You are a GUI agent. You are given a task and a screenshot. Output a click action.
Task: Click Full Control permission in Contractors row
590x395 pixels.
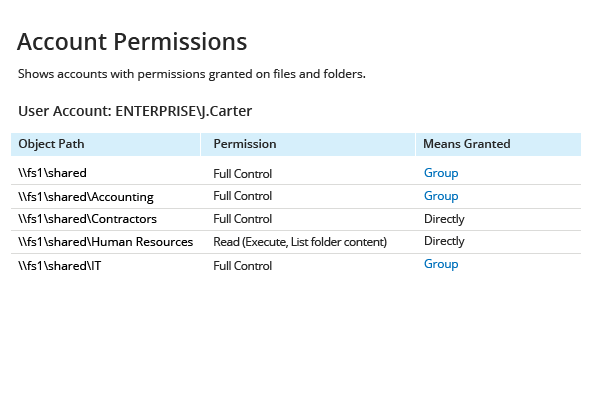(242, 219)
